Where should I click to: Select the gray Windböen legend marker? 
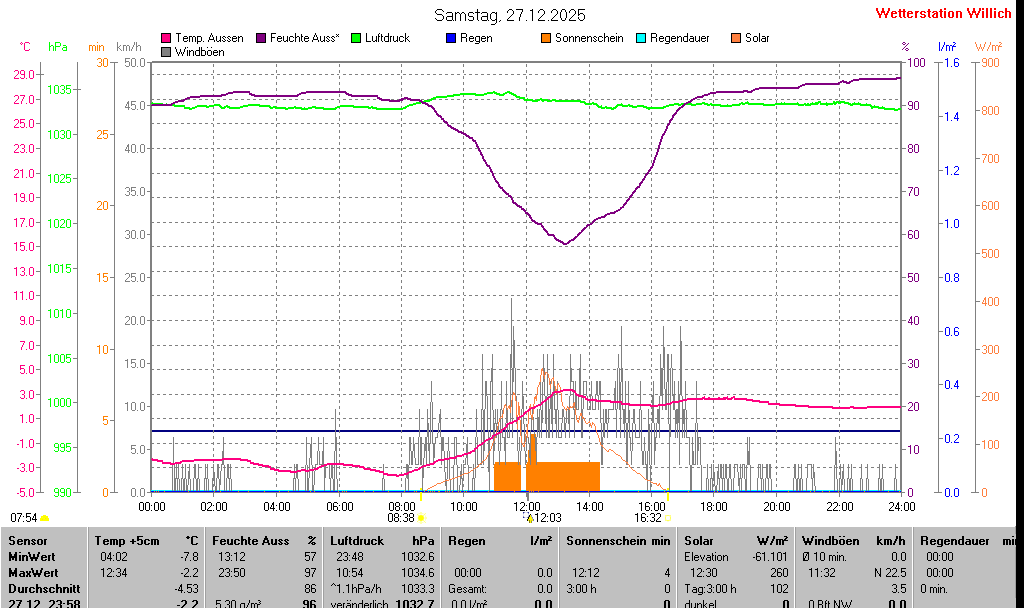coord(166,51)
